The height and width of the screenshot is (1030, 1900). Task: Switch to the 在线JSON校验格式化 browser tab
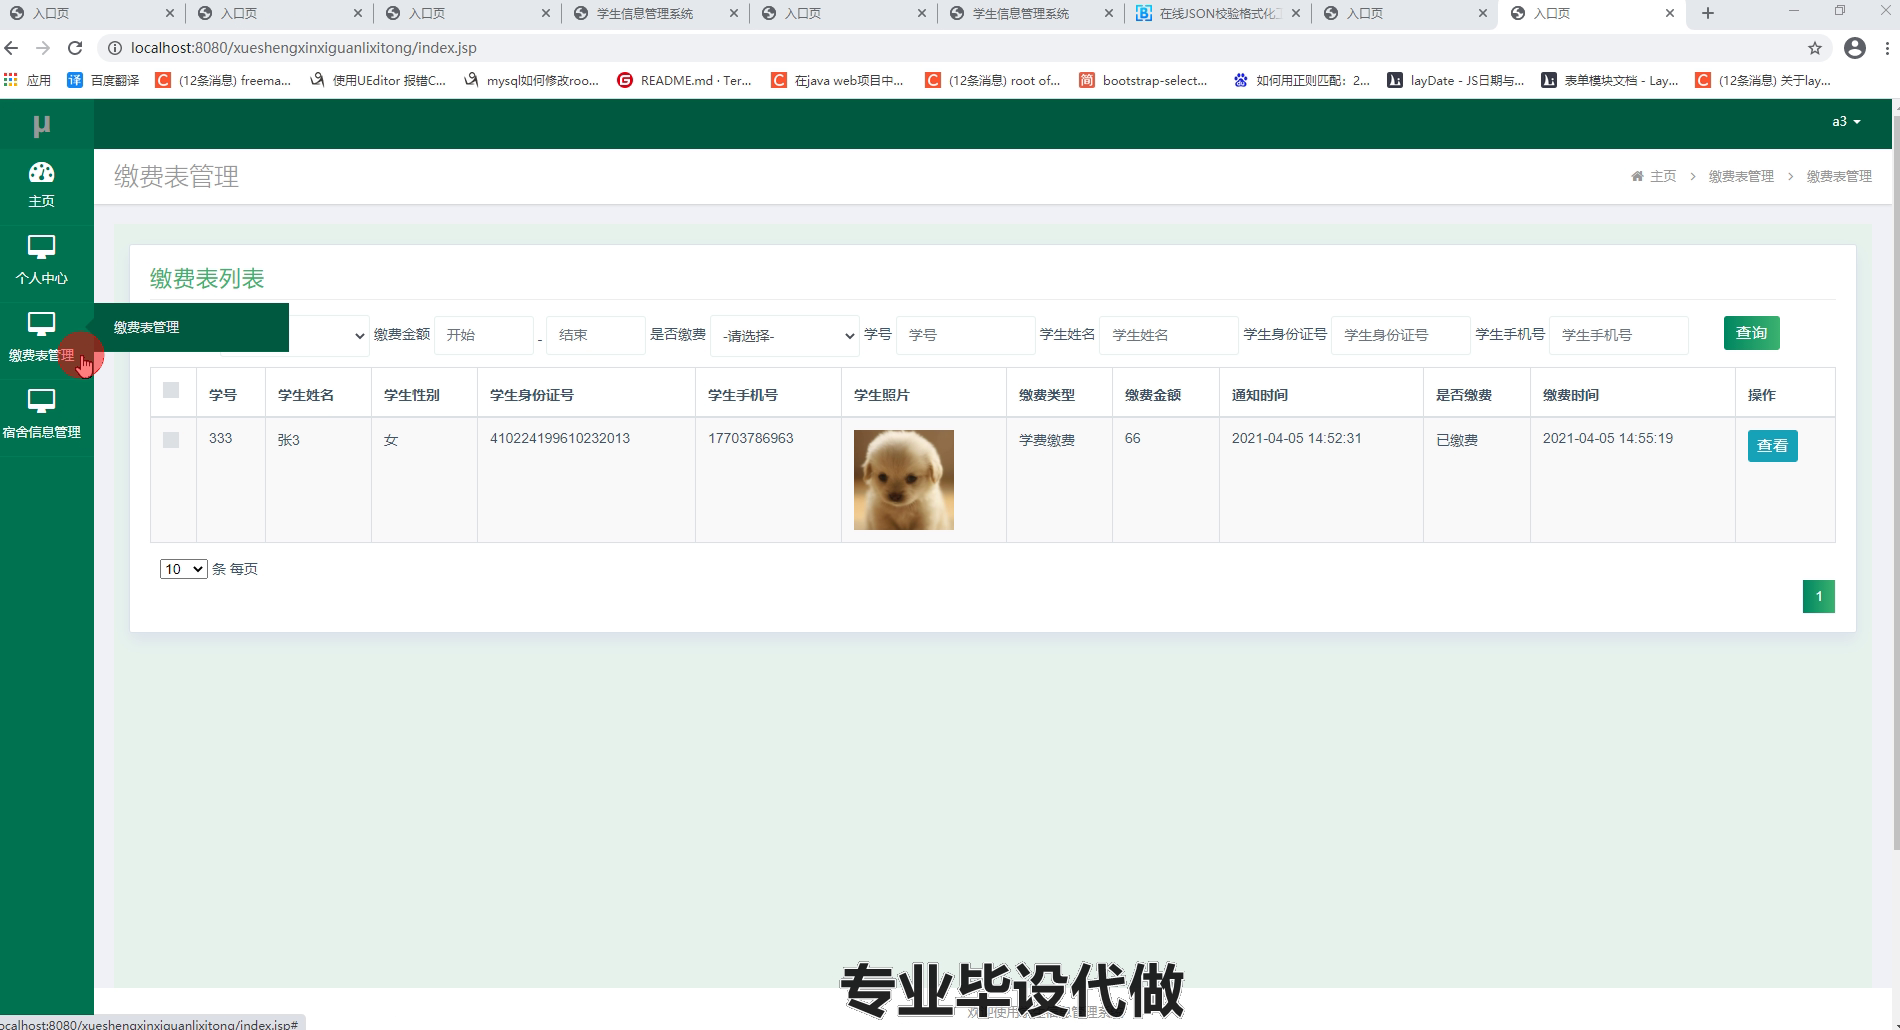click(x=1219, y=13)
